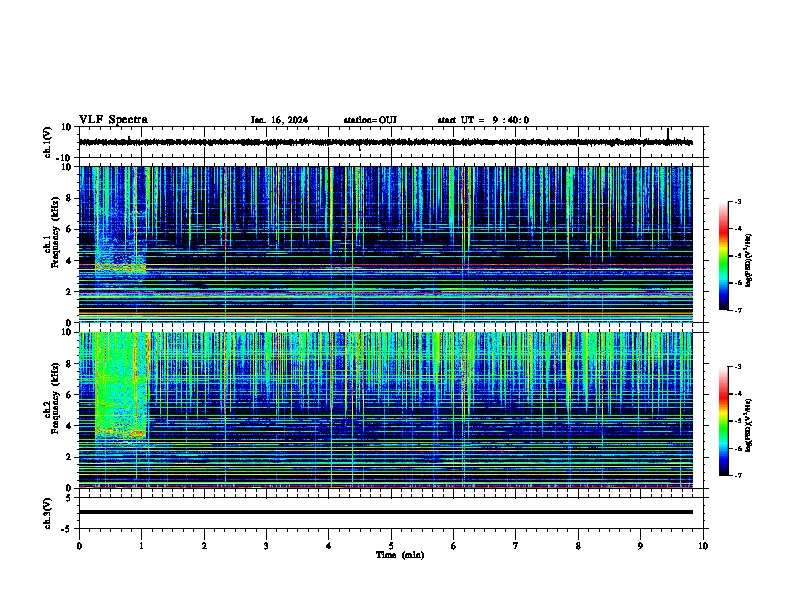Click the "10" at the time axis end
Image resolution: width=792 pixels, height=612 pixels.
click(x=703, y=546)
